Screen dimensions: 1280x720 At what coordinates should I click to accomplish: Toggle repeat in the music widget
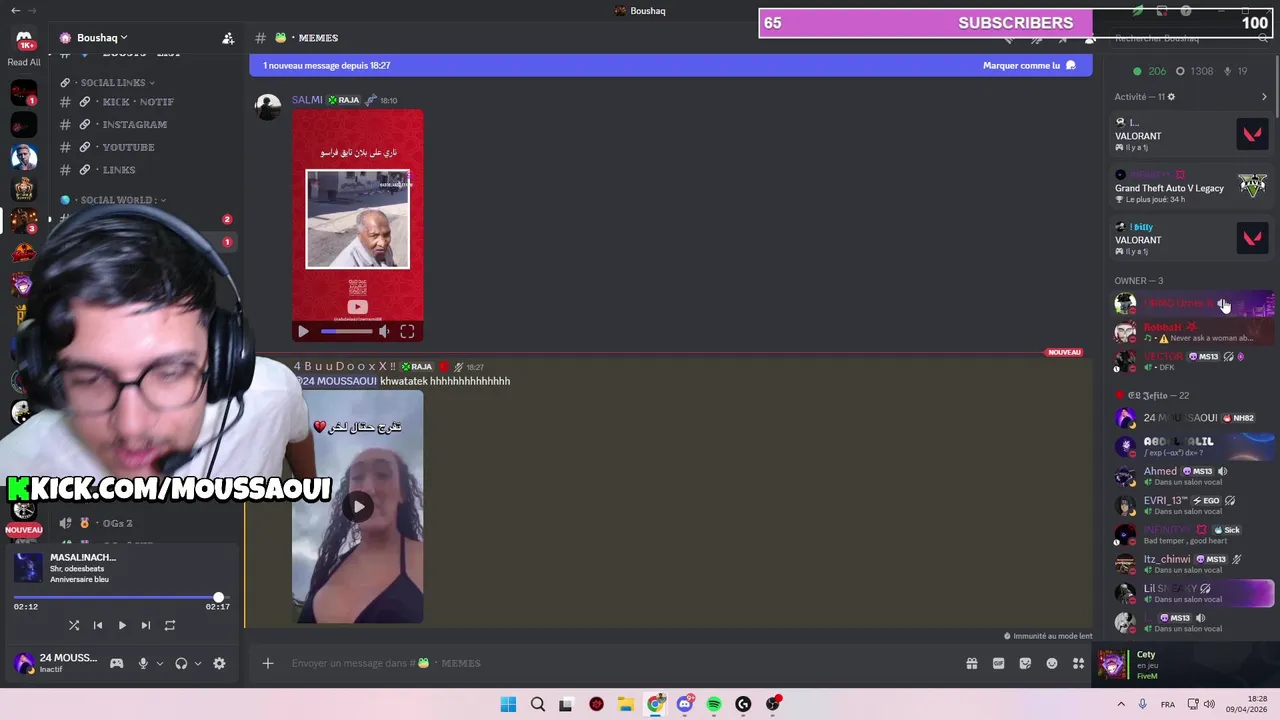(x=170, y=625)
